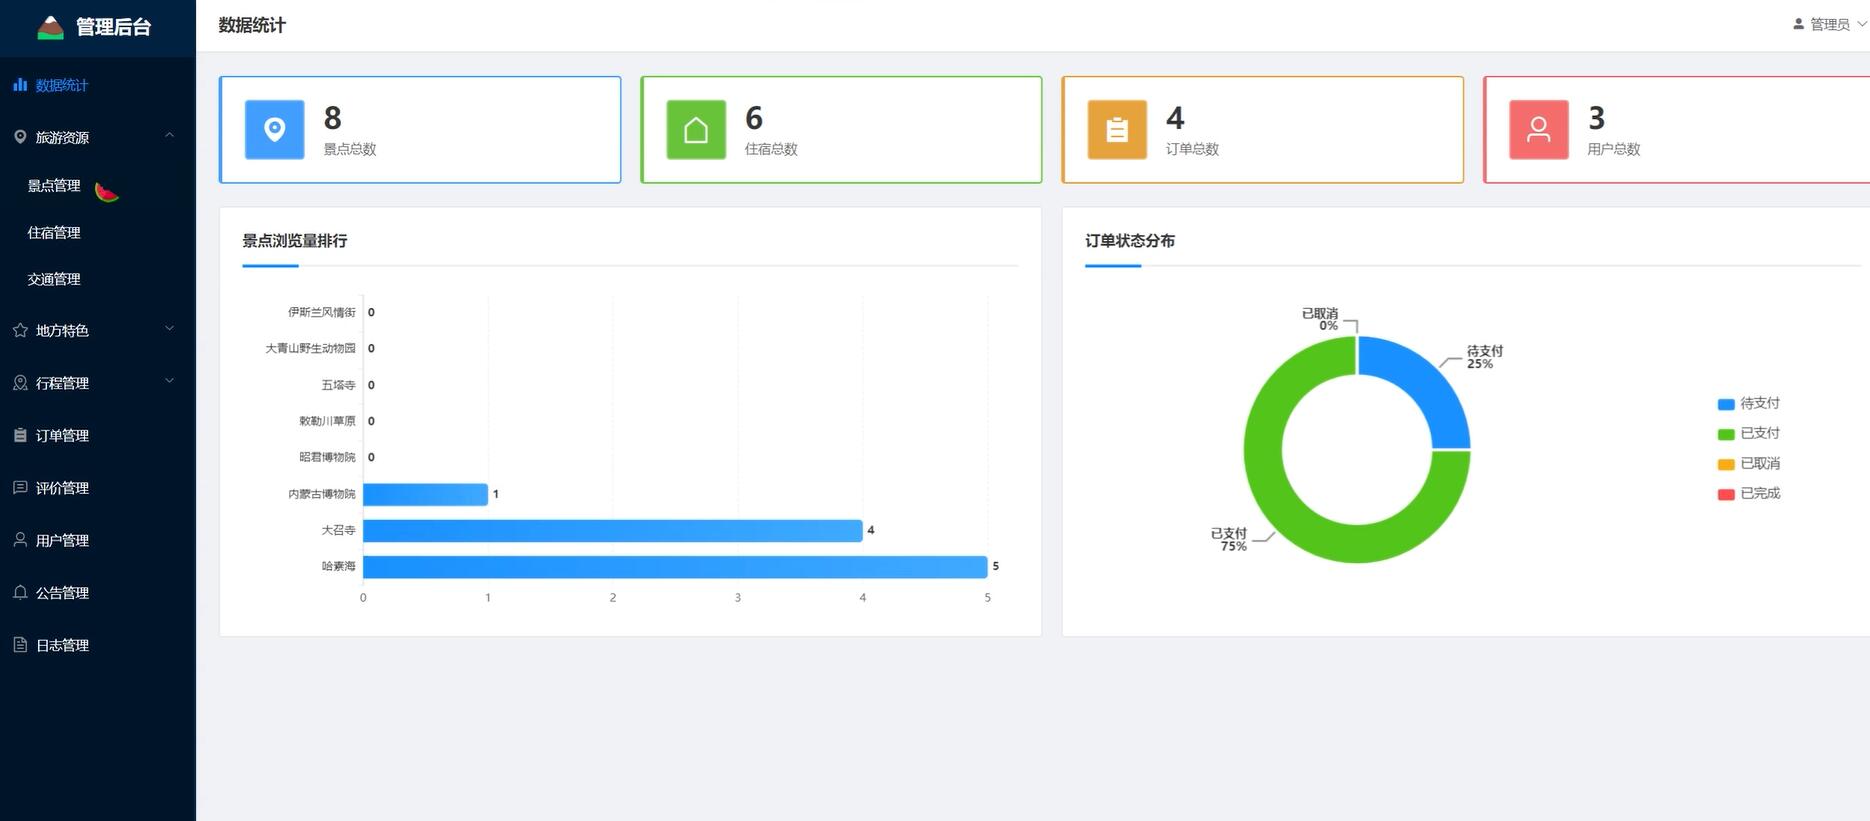
Task: Click the 订单管理 clipboard icon in sidebar
Action: tap(20, 435)
